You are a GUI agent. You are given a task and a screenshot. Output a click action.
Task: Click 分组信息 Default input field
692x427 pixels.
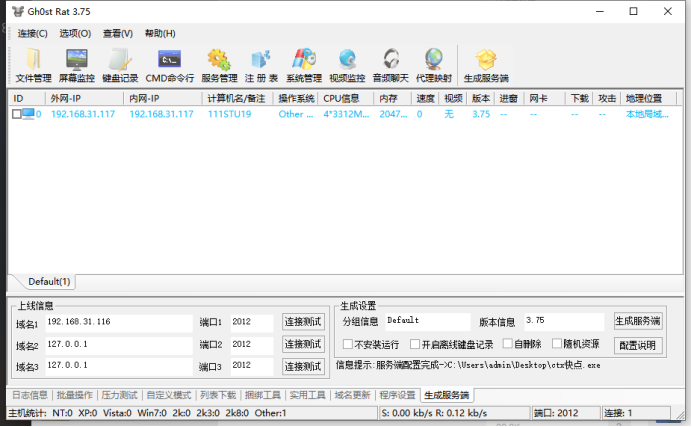(x=428, y=321)
